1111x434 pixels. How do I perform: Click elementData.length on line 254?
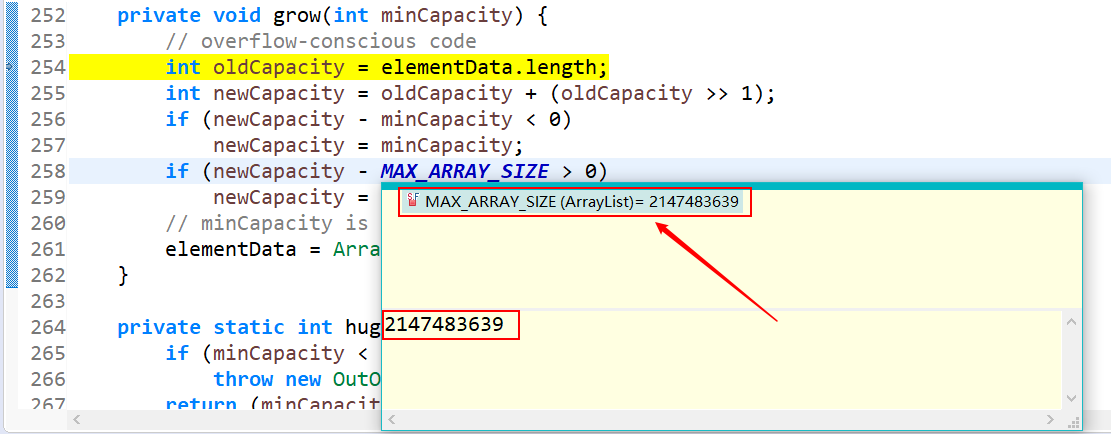coord(491,67)
